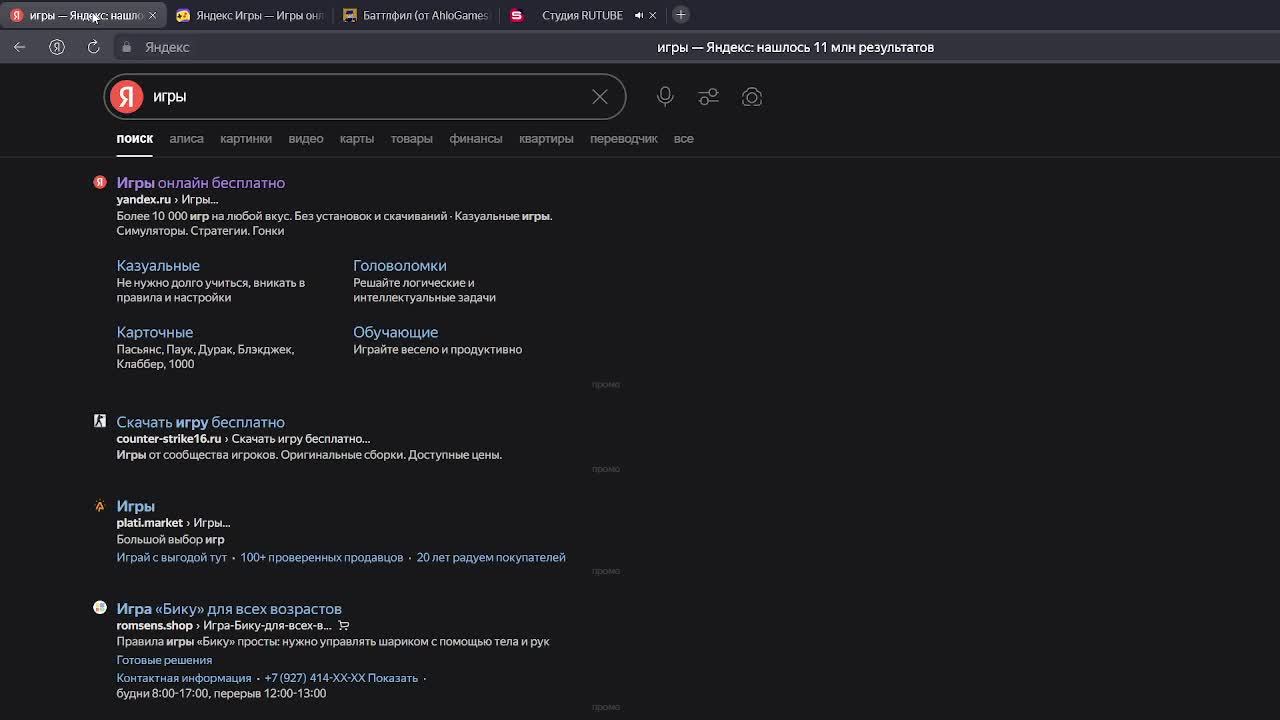1280x720 pixels.
Task: Mute the Студия RUTUBE tab audio icon
Action: click(639, 15)
